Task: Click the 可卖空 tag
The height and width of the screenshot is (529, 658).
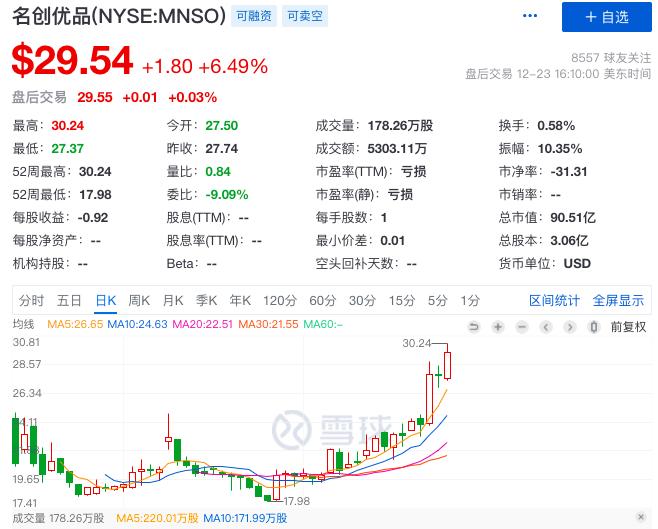Action: [x=305, y=16]
